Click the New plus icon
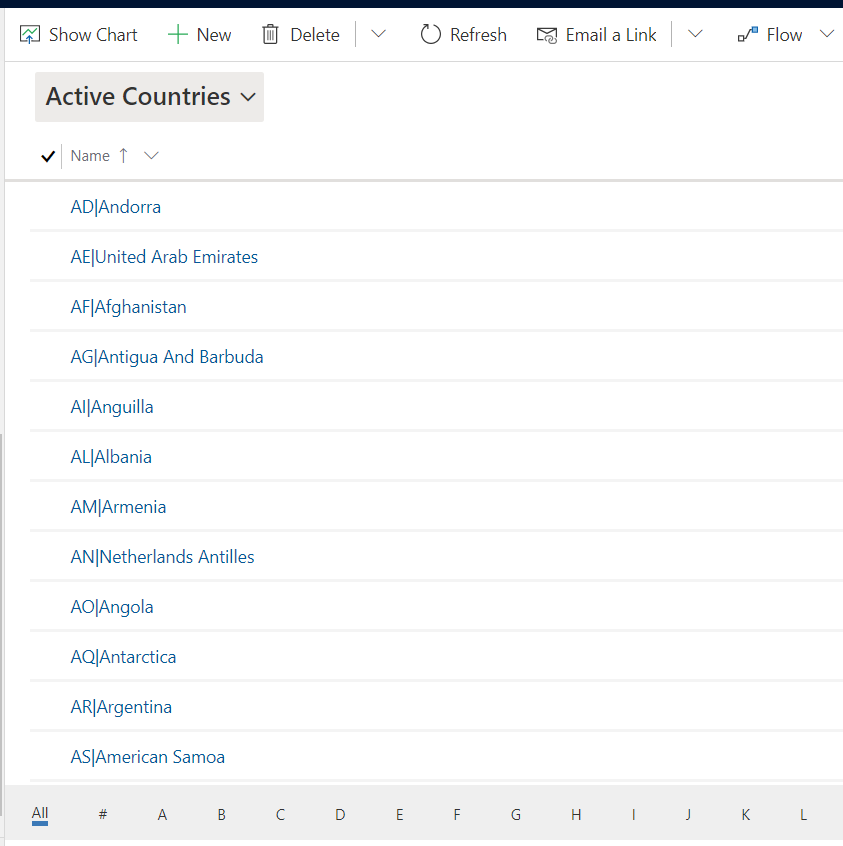Image resolution: width=843 pixels, height=846 pixels. coord(178,35)
